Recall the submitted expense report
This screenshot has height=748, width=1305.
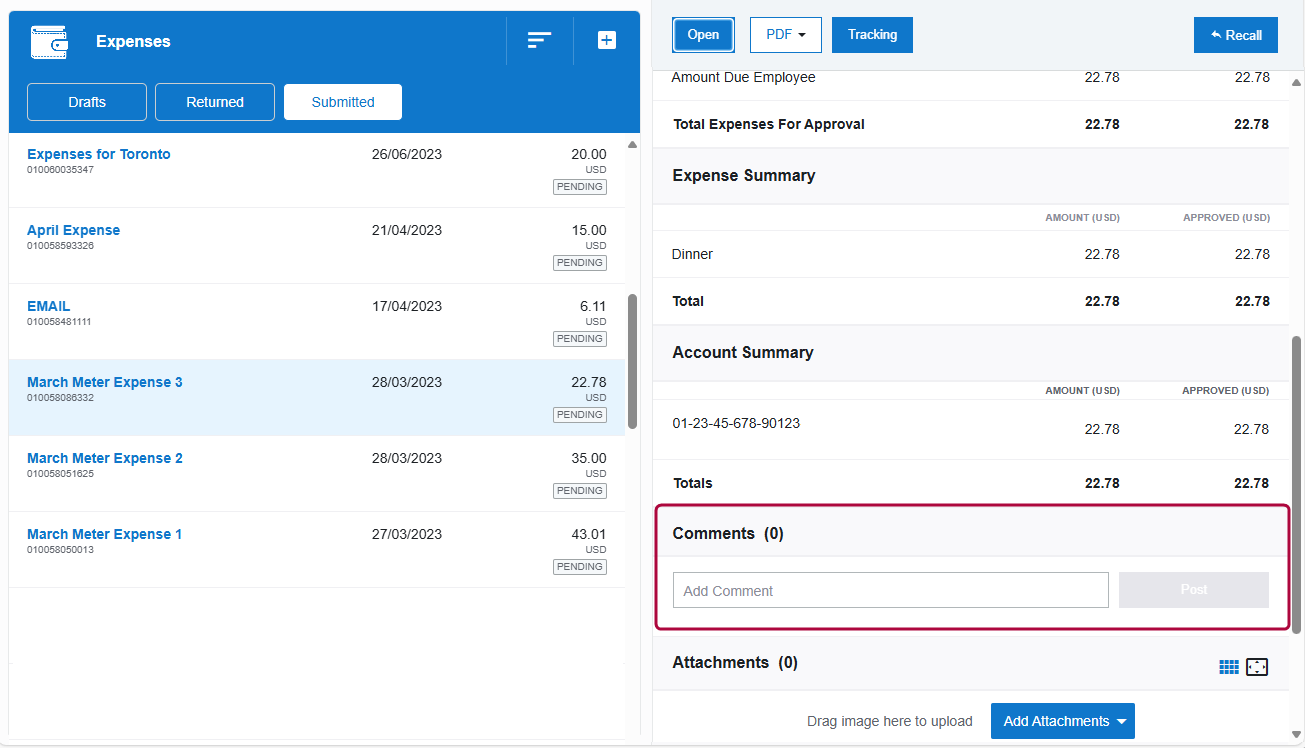point(1235,35)
